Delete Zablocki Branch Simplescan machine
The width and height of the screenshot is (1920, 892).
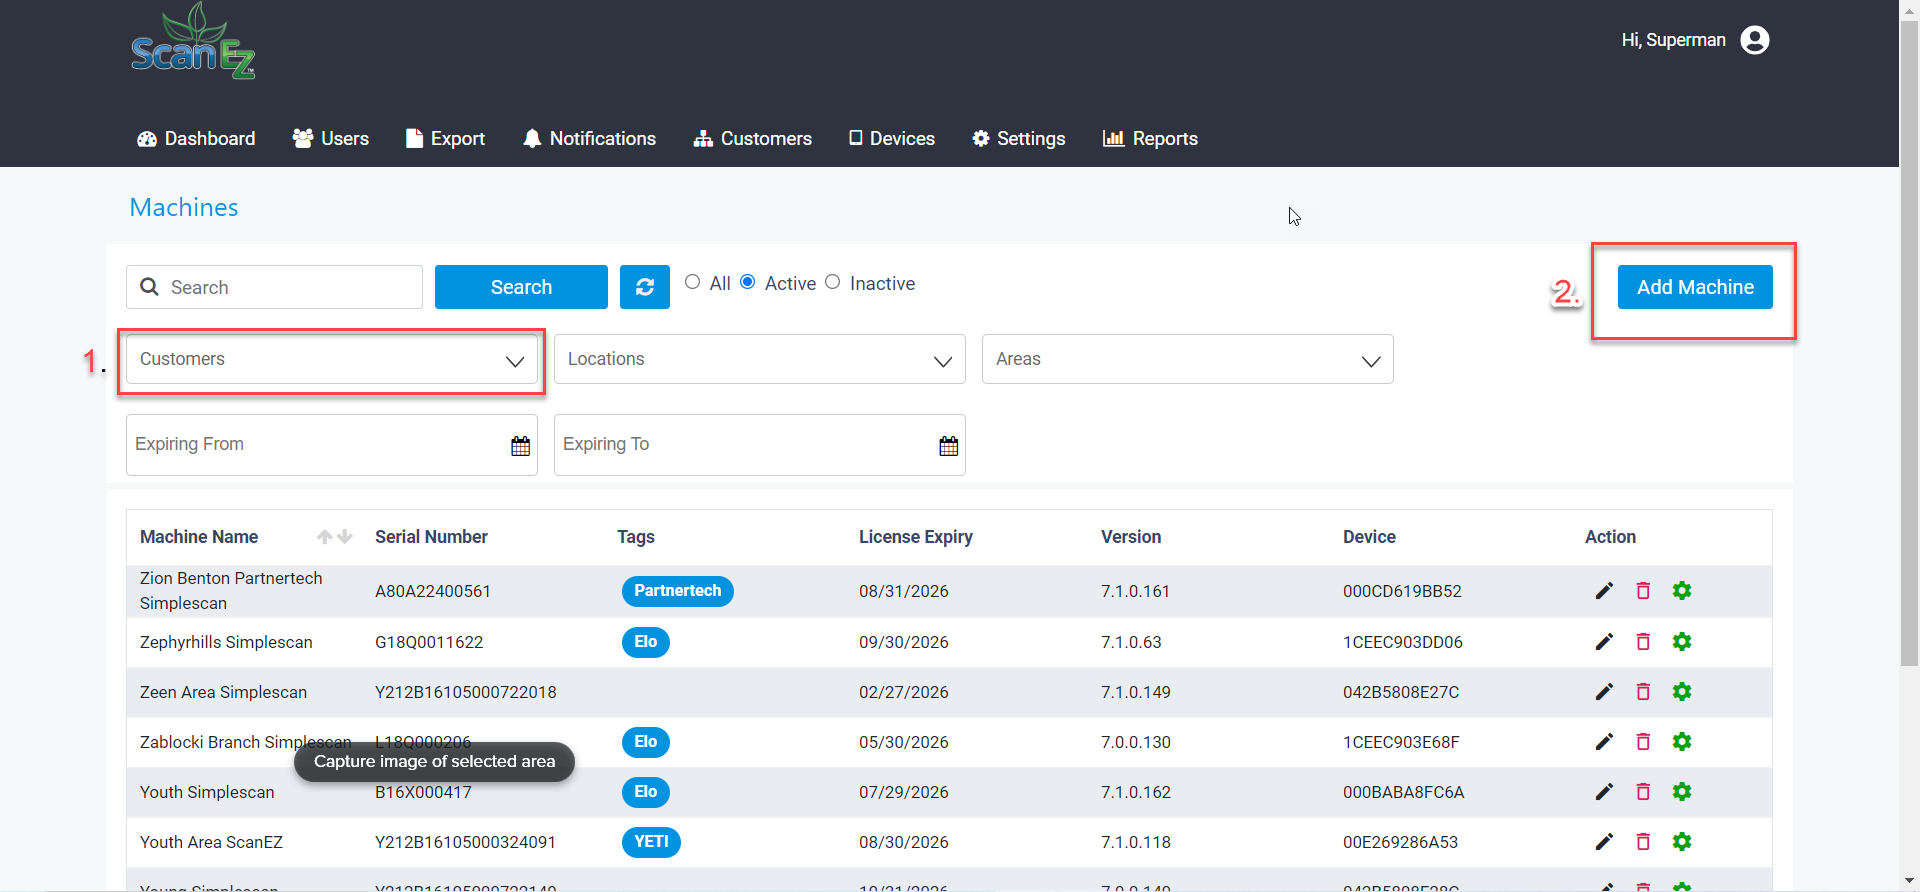1643,742
